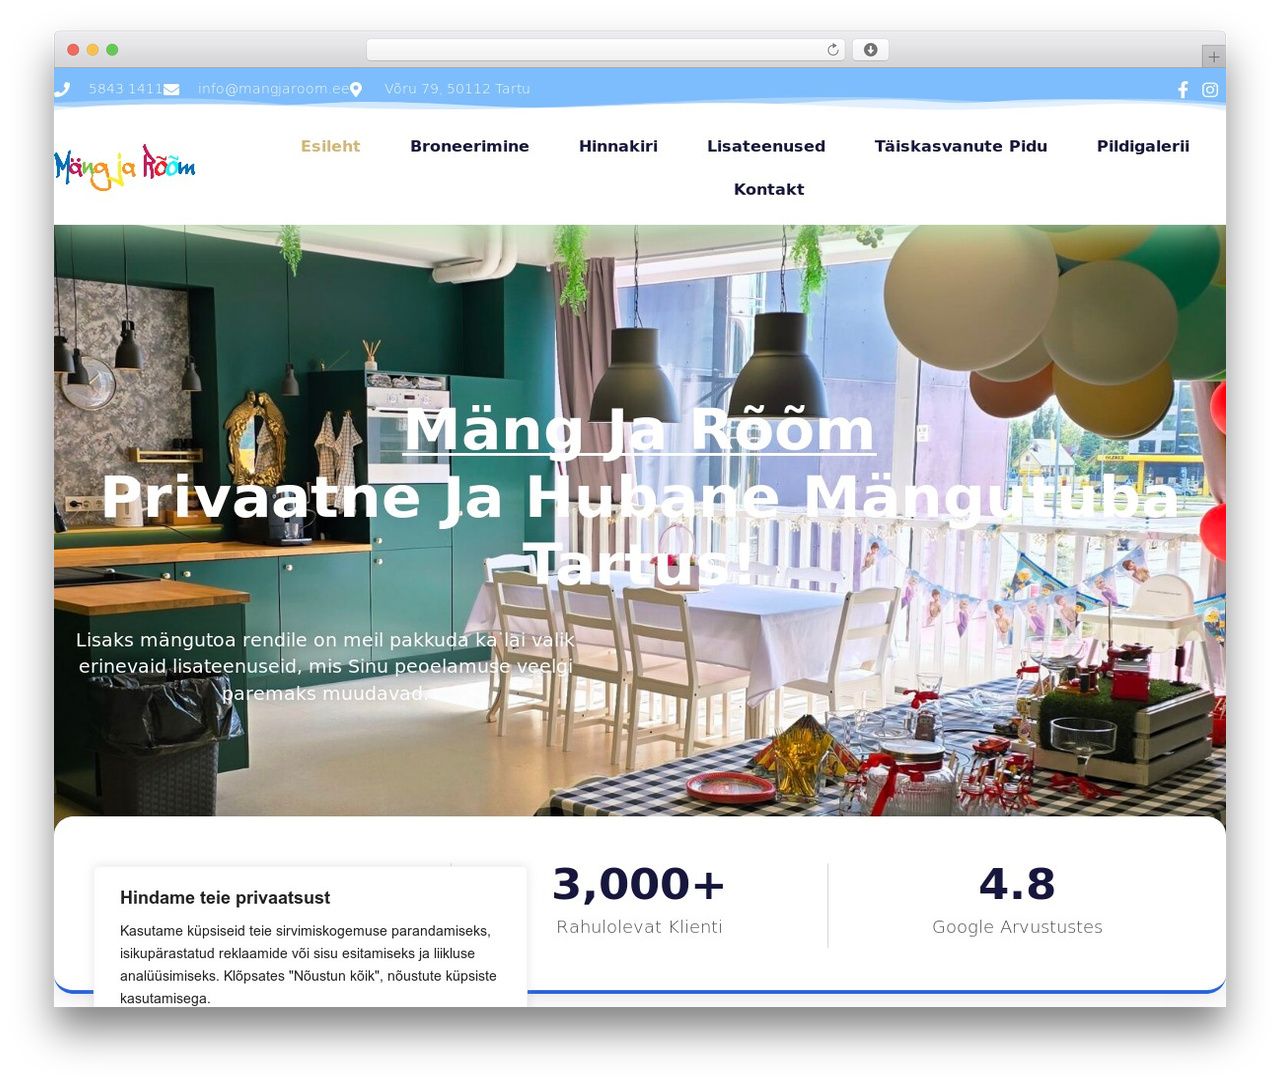Image resolution: width=1280 pixels, height=1084 pixels.
Task: Click the Google Arvustustes label
Action: click(x=1017, y=927)
